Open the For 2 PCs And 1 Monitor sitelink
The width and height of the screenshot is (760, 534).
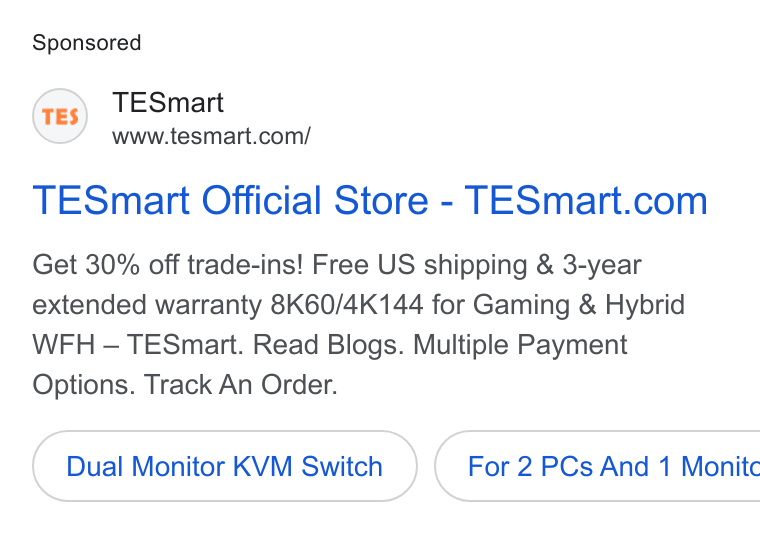coord(597,466)
